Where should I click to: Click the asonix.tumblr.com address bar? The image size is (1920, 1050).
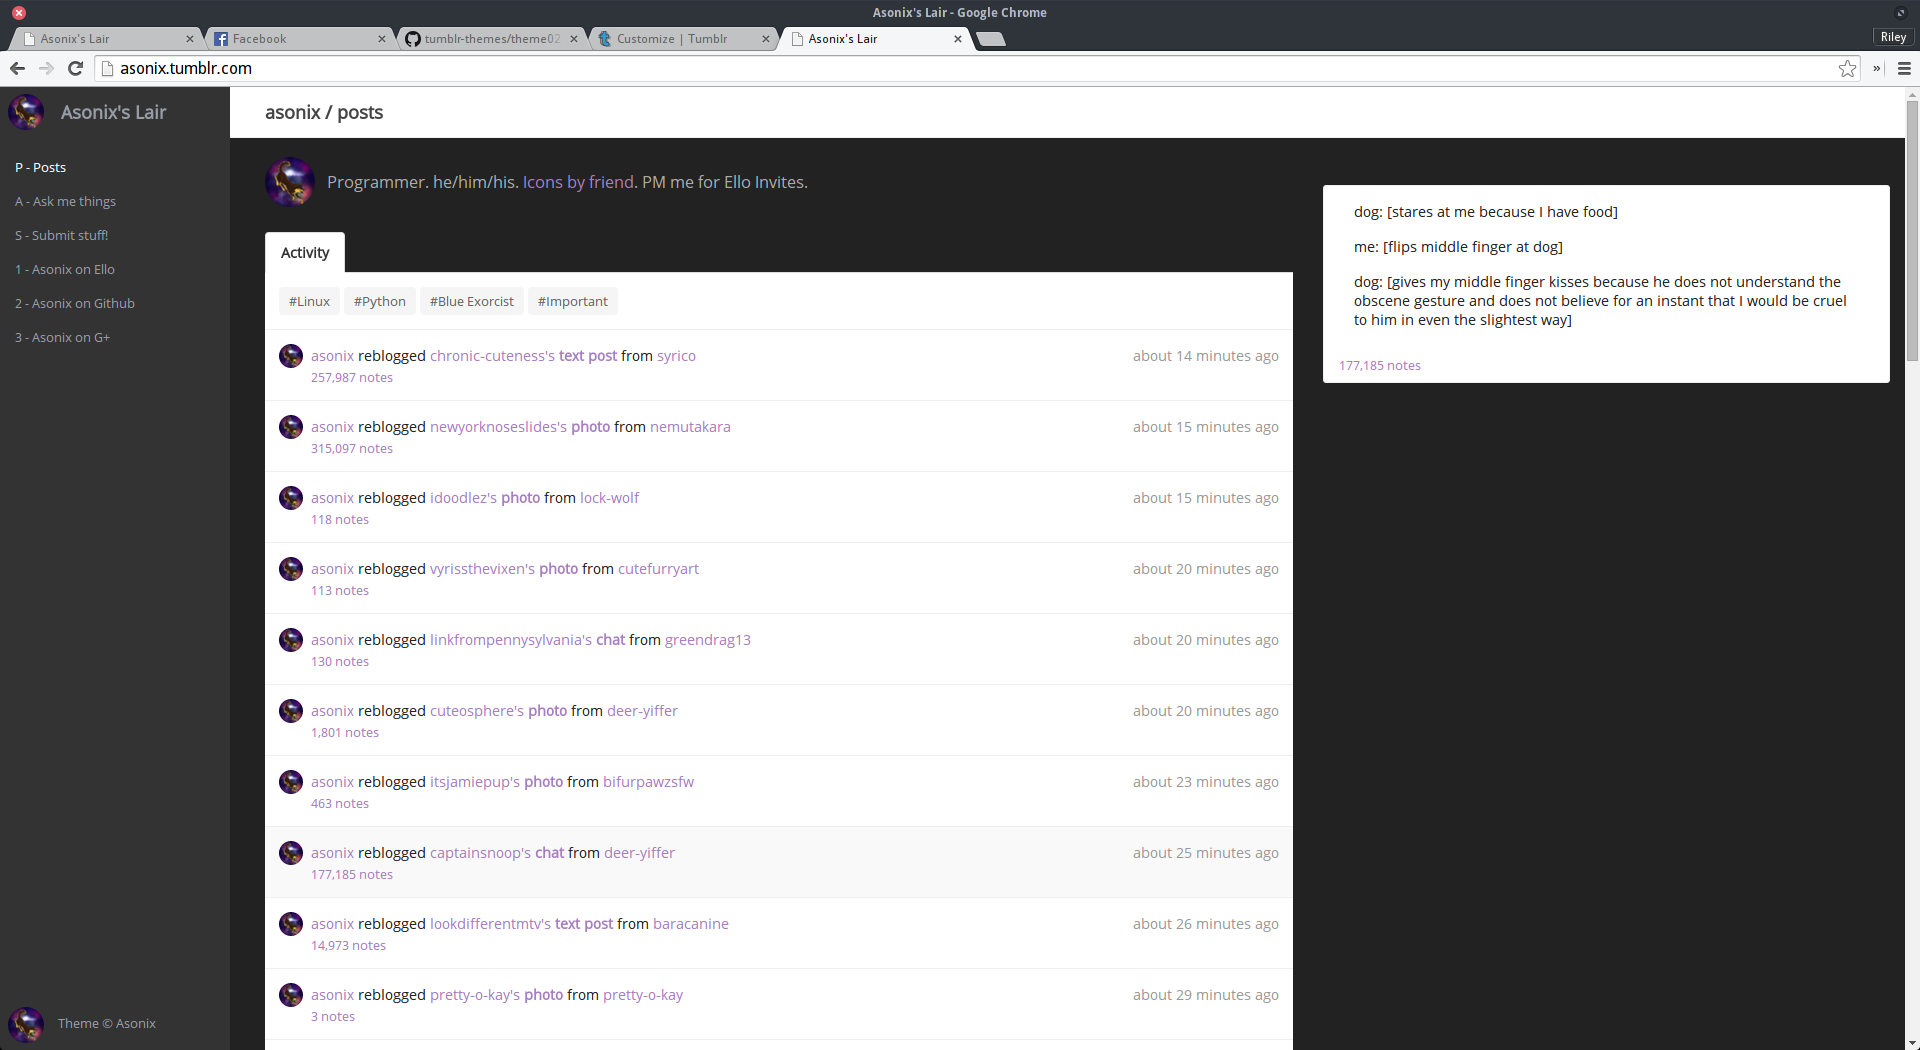[x=975, y=68]
